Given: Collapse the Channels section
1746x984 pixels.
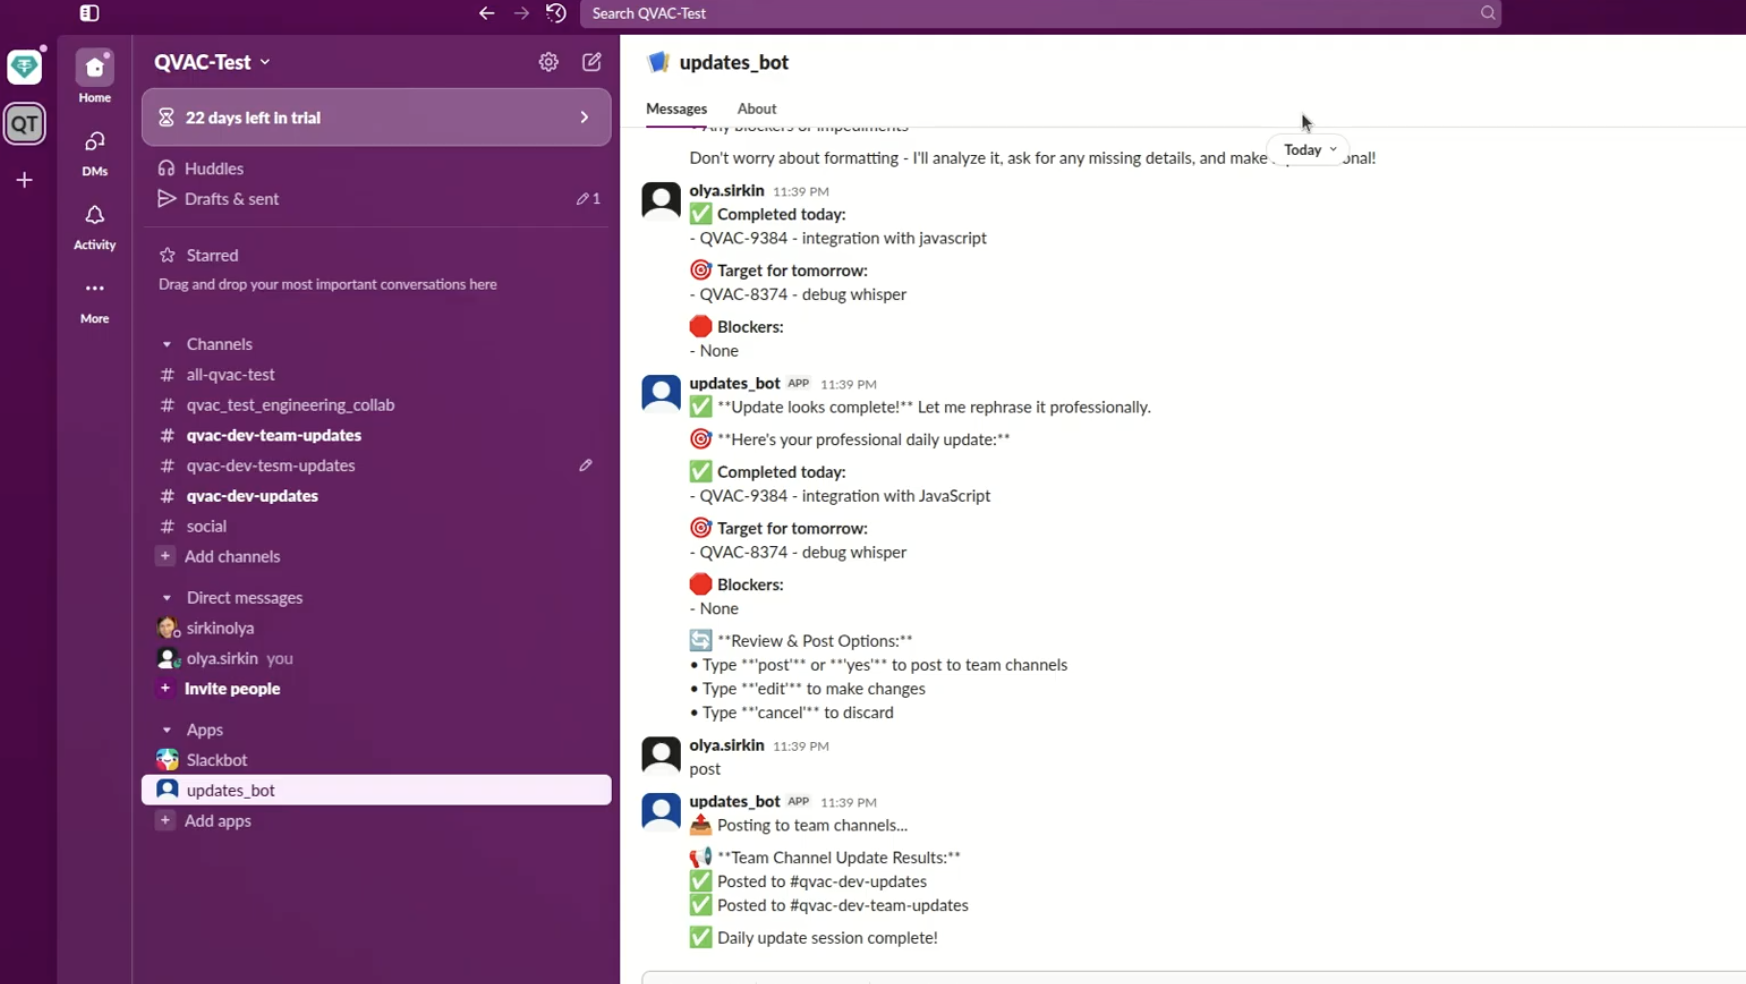Looking at the screenshot, I should [167, 344].
